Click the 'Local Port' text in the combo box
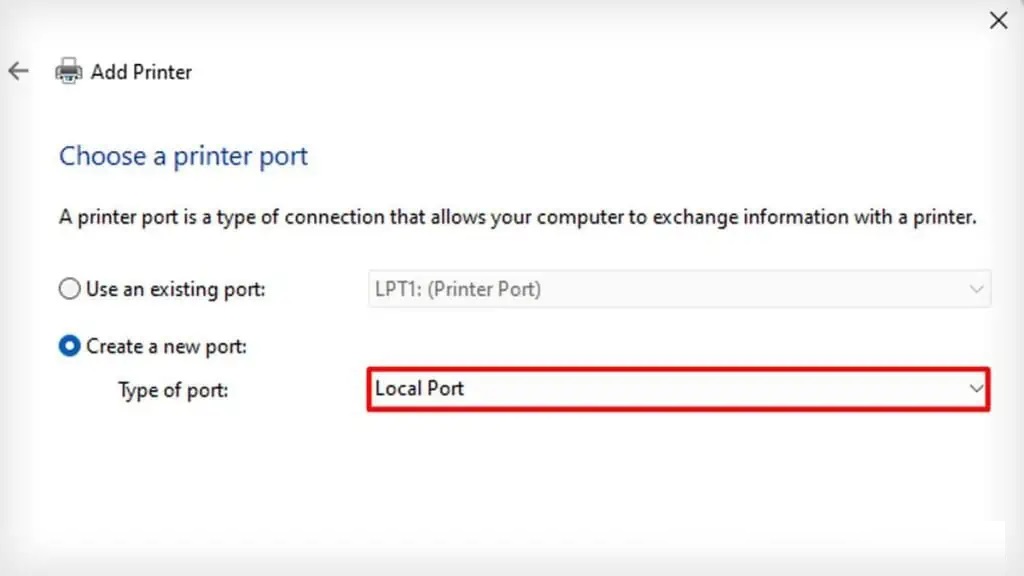This screenshot has height=576, width=1024. coord(419,389)
